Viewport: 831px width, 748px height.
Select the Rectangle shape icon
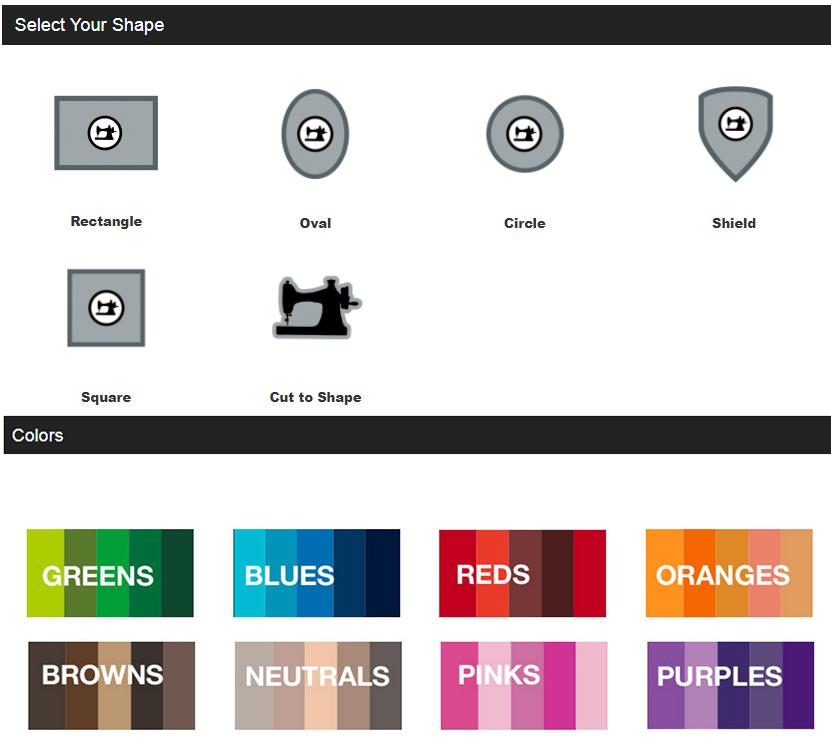pos(106,133)
